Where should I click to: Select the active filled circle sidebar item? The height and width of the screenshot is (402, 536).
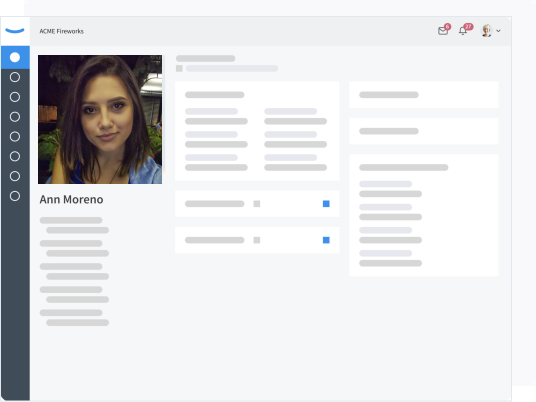15,57
